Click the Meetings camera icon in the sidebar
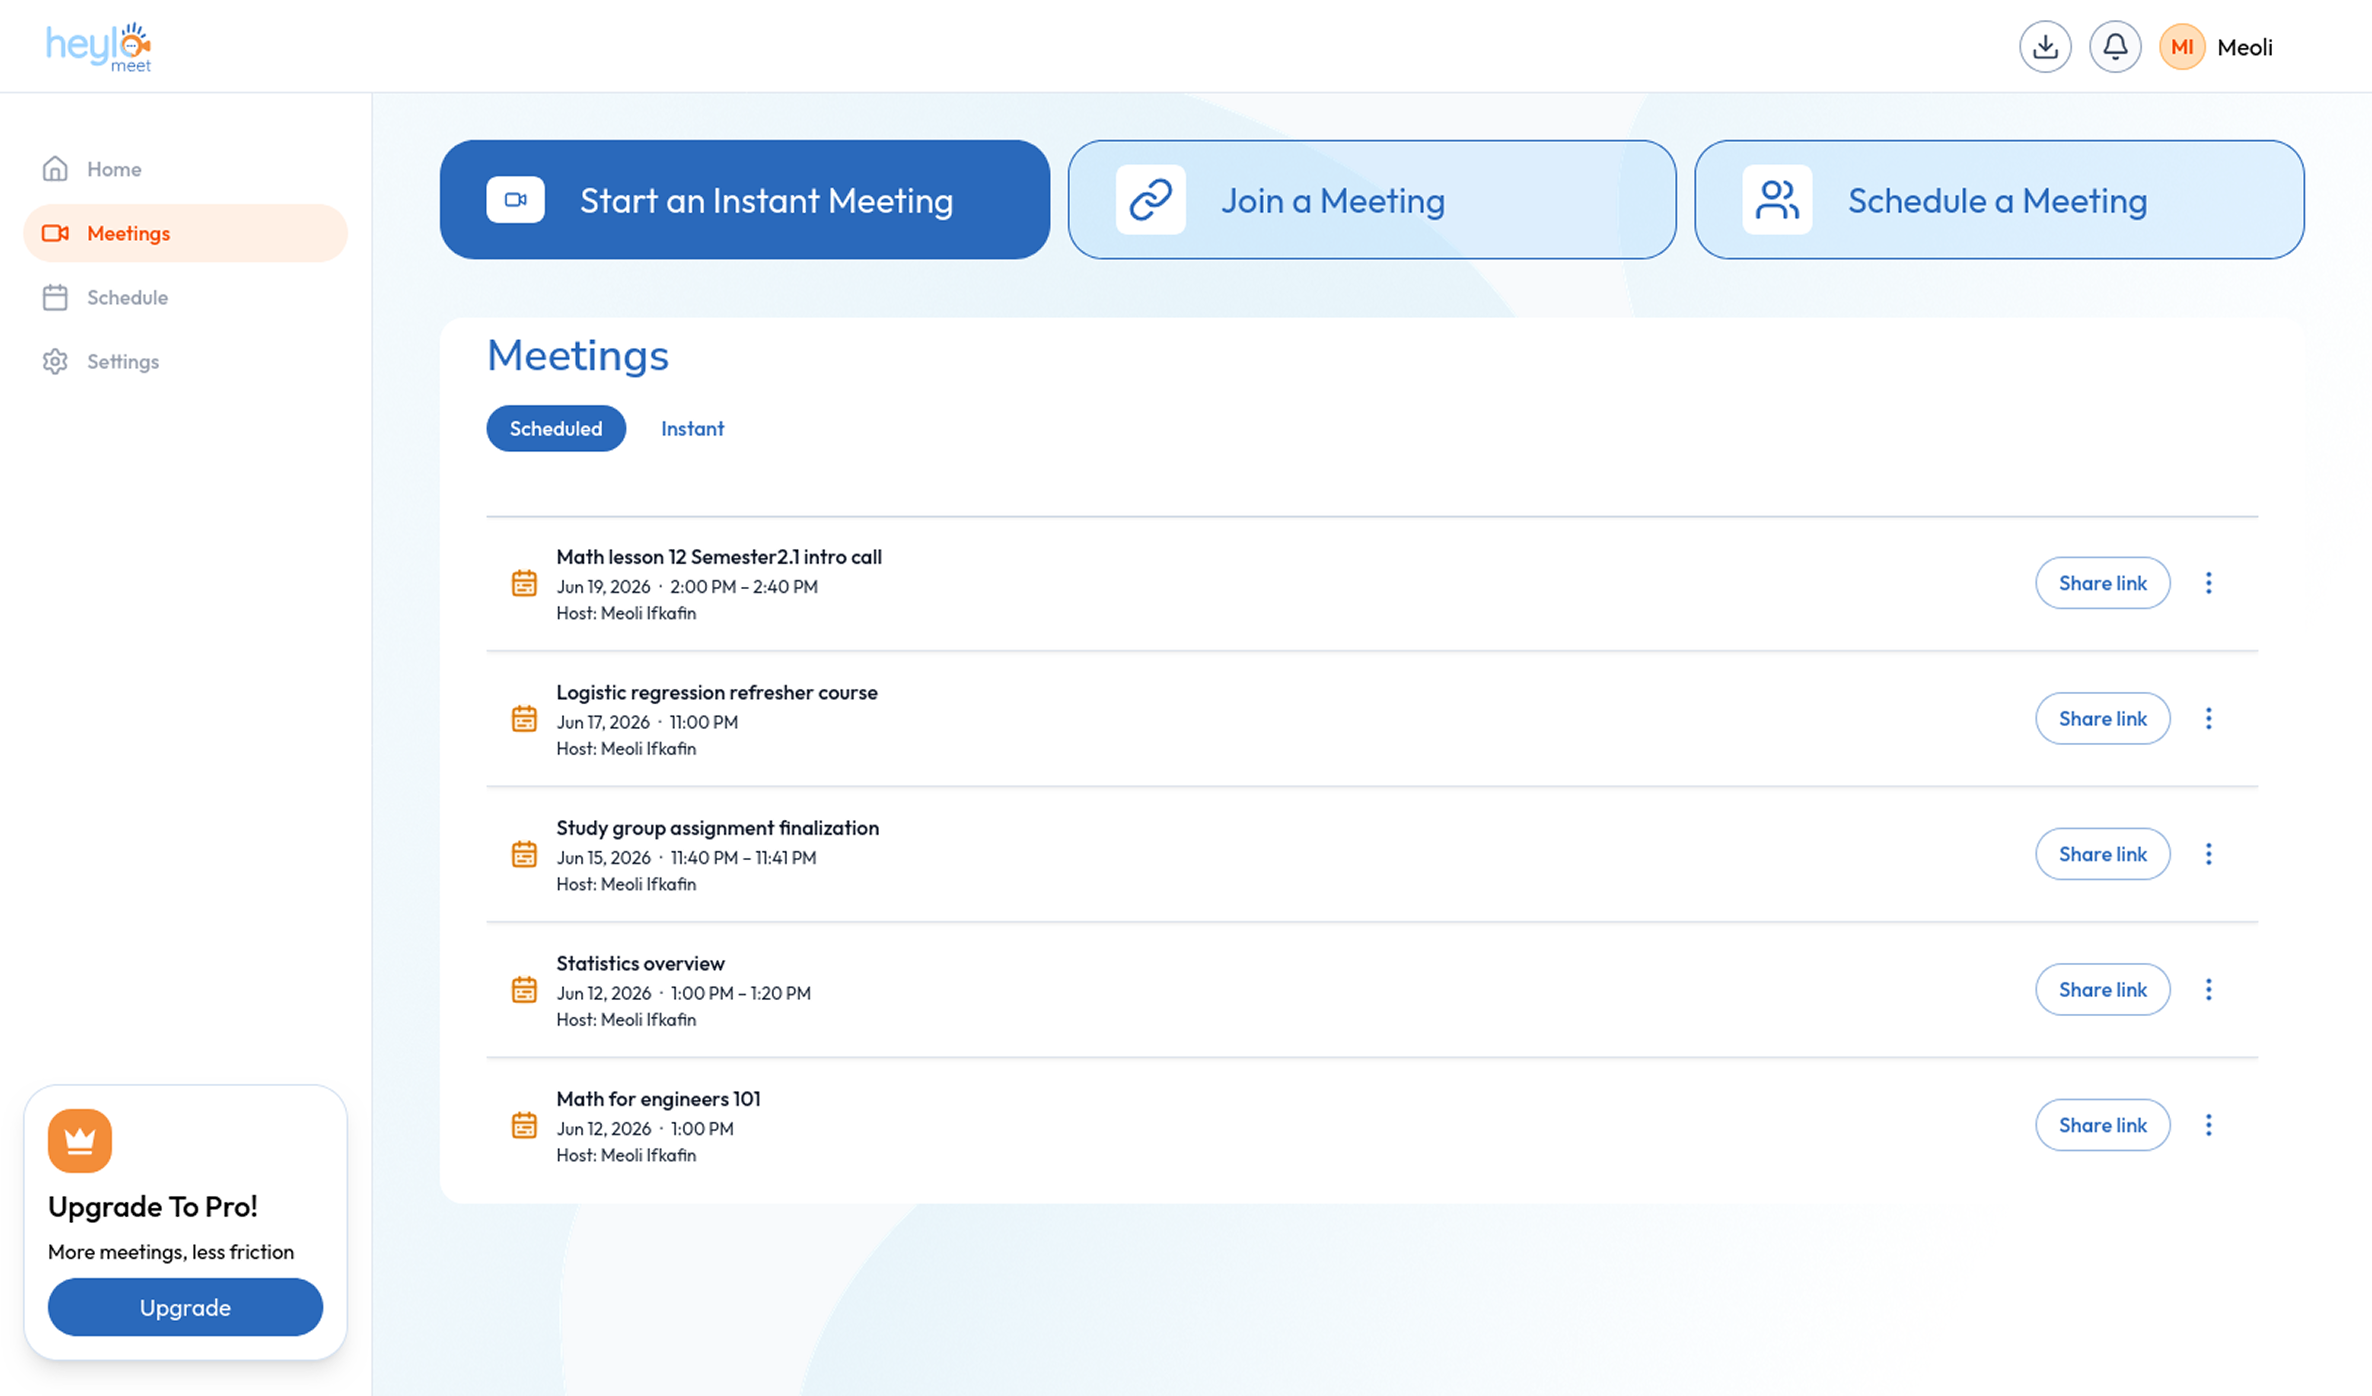 click(55, 233)
